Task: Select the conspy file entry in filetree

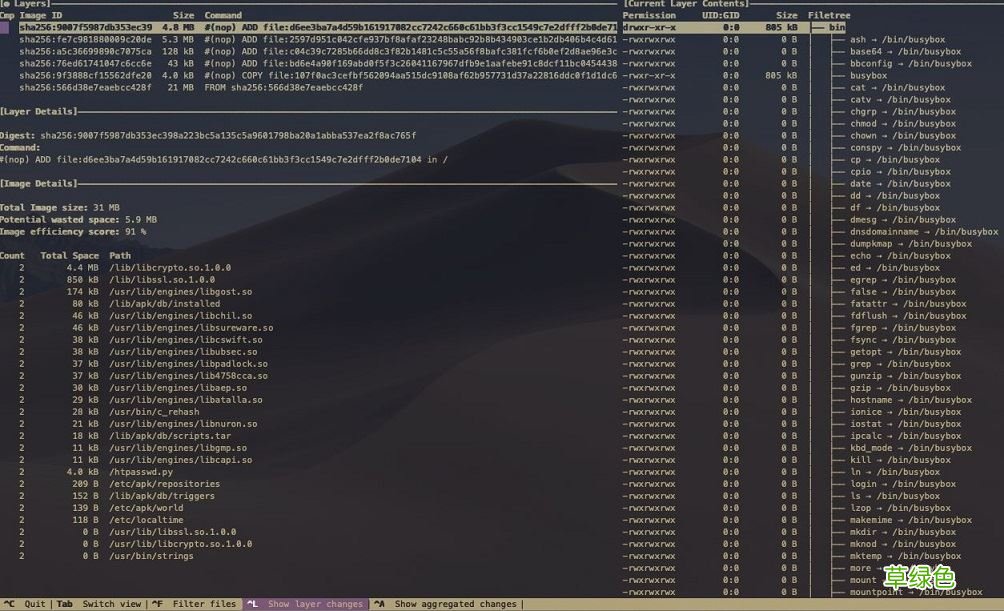Action: point(905,148)
